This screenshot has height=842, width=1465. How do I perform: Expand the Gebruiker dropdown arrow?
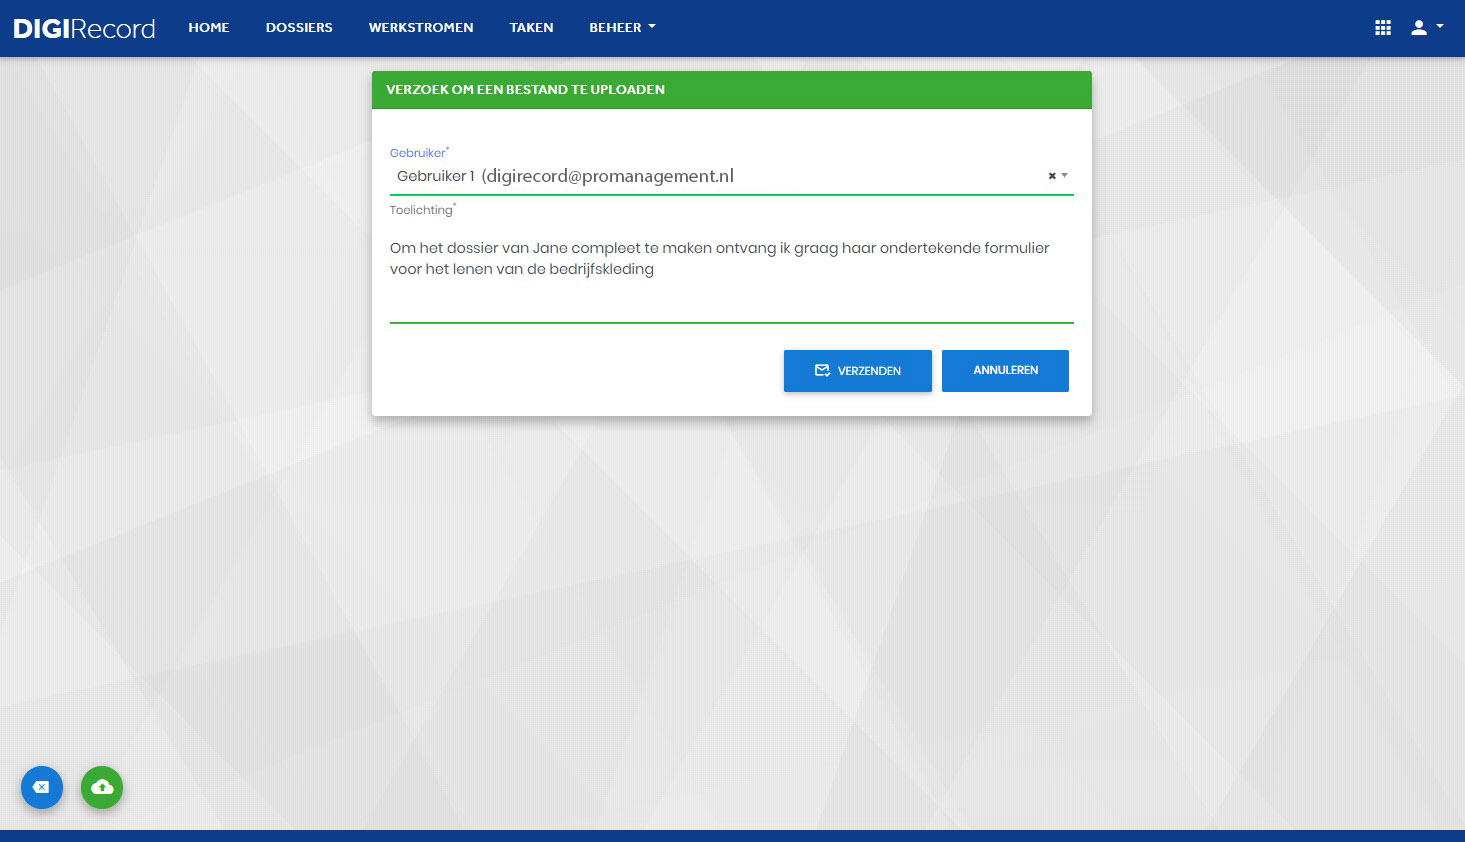click(1064, 176)
